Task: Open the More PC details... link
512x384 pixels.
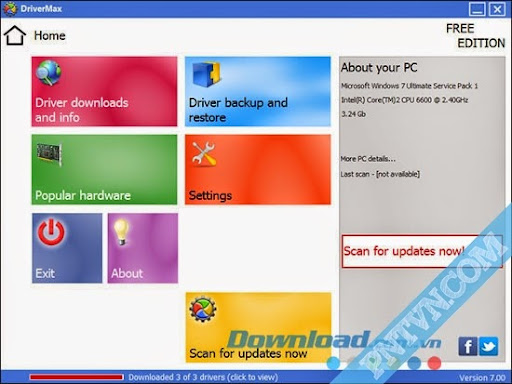Action: (368, 159)
